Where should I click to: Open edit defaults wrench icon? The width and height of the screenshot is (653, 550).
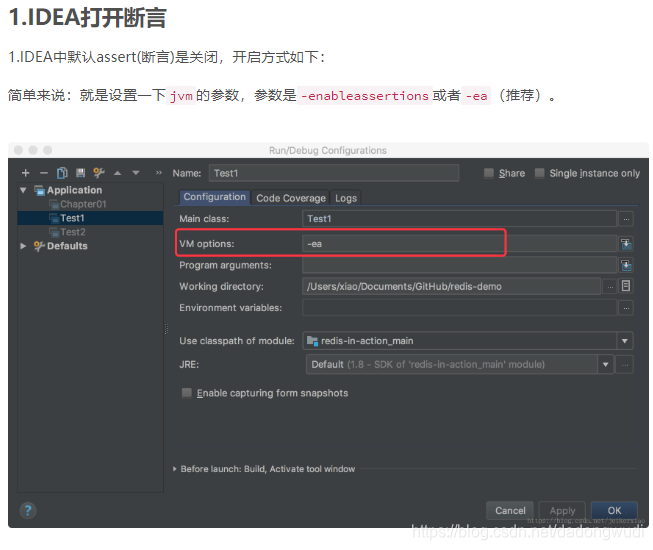click(x=99, y=173)
